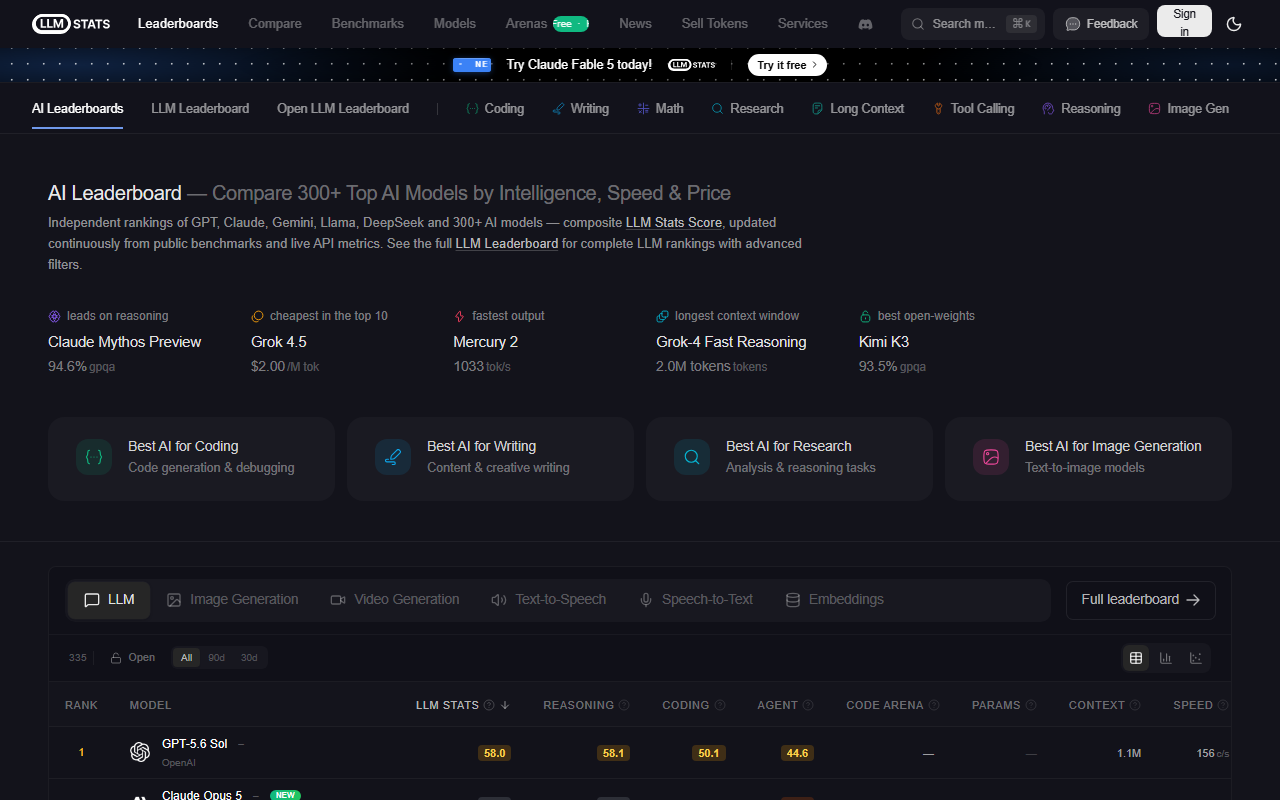Open the Open LLM Leaderboard tab
1280x800 pixels.
click(x=343, y=108)
